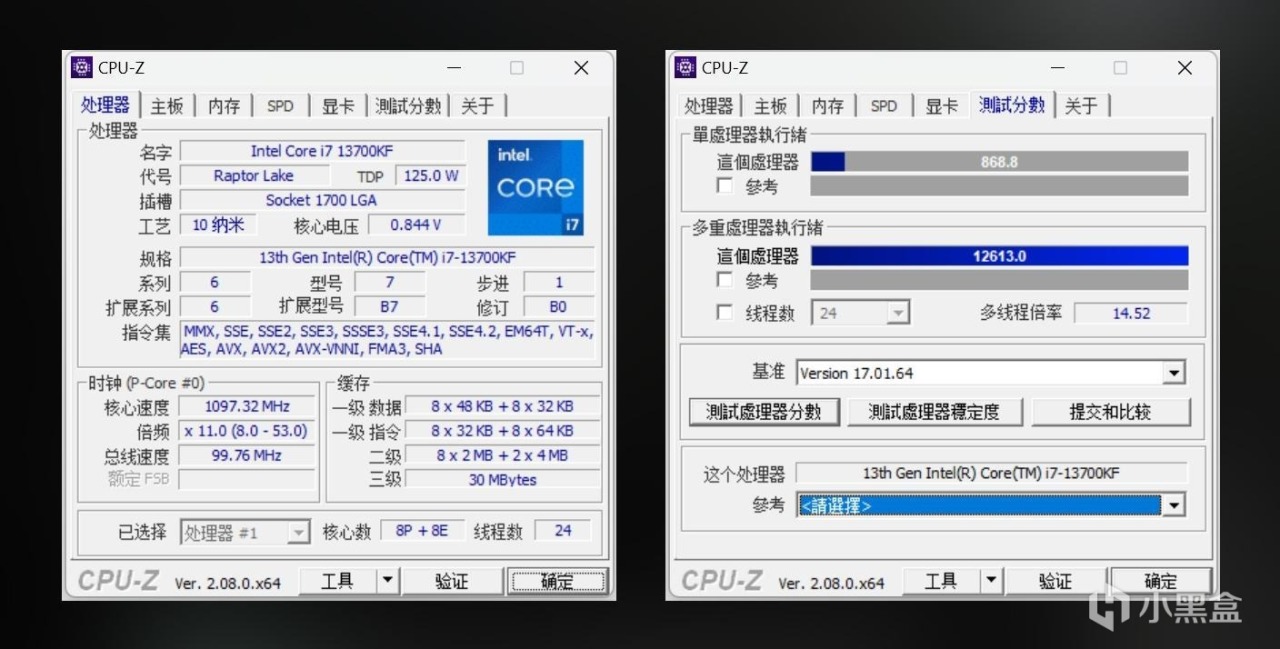Click 核心数 value 8P + 8E
The height and width of the screenshot is (649, 1280).
point(421,531)
